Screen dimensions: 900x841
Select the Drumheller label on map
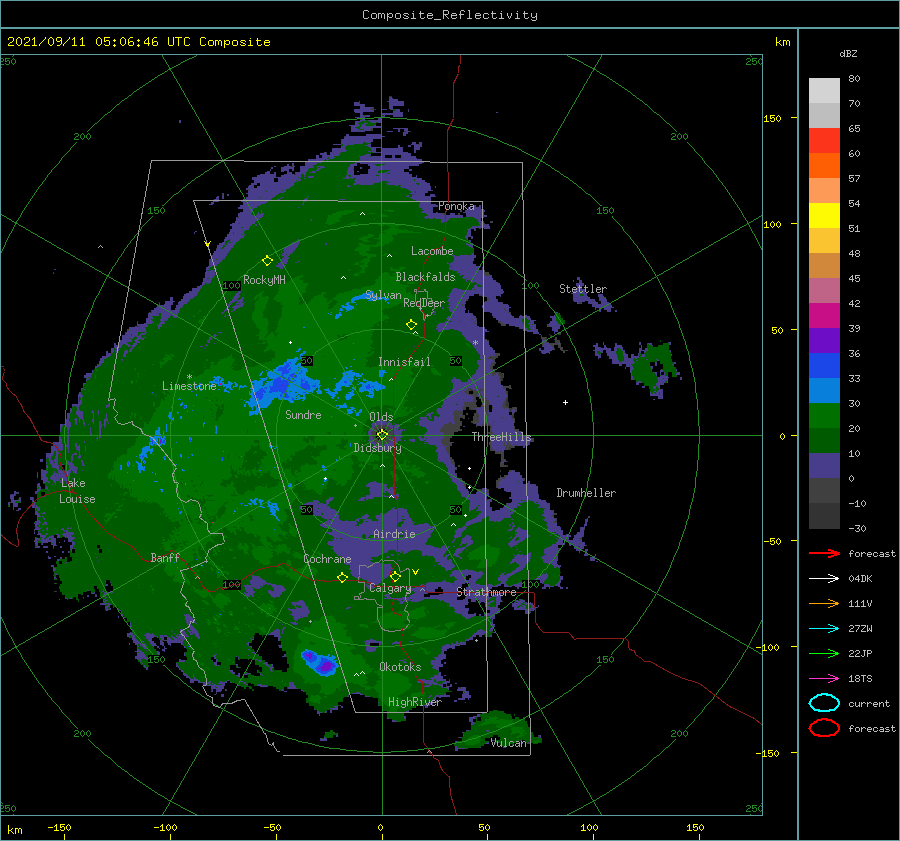[x=586, y=493]
